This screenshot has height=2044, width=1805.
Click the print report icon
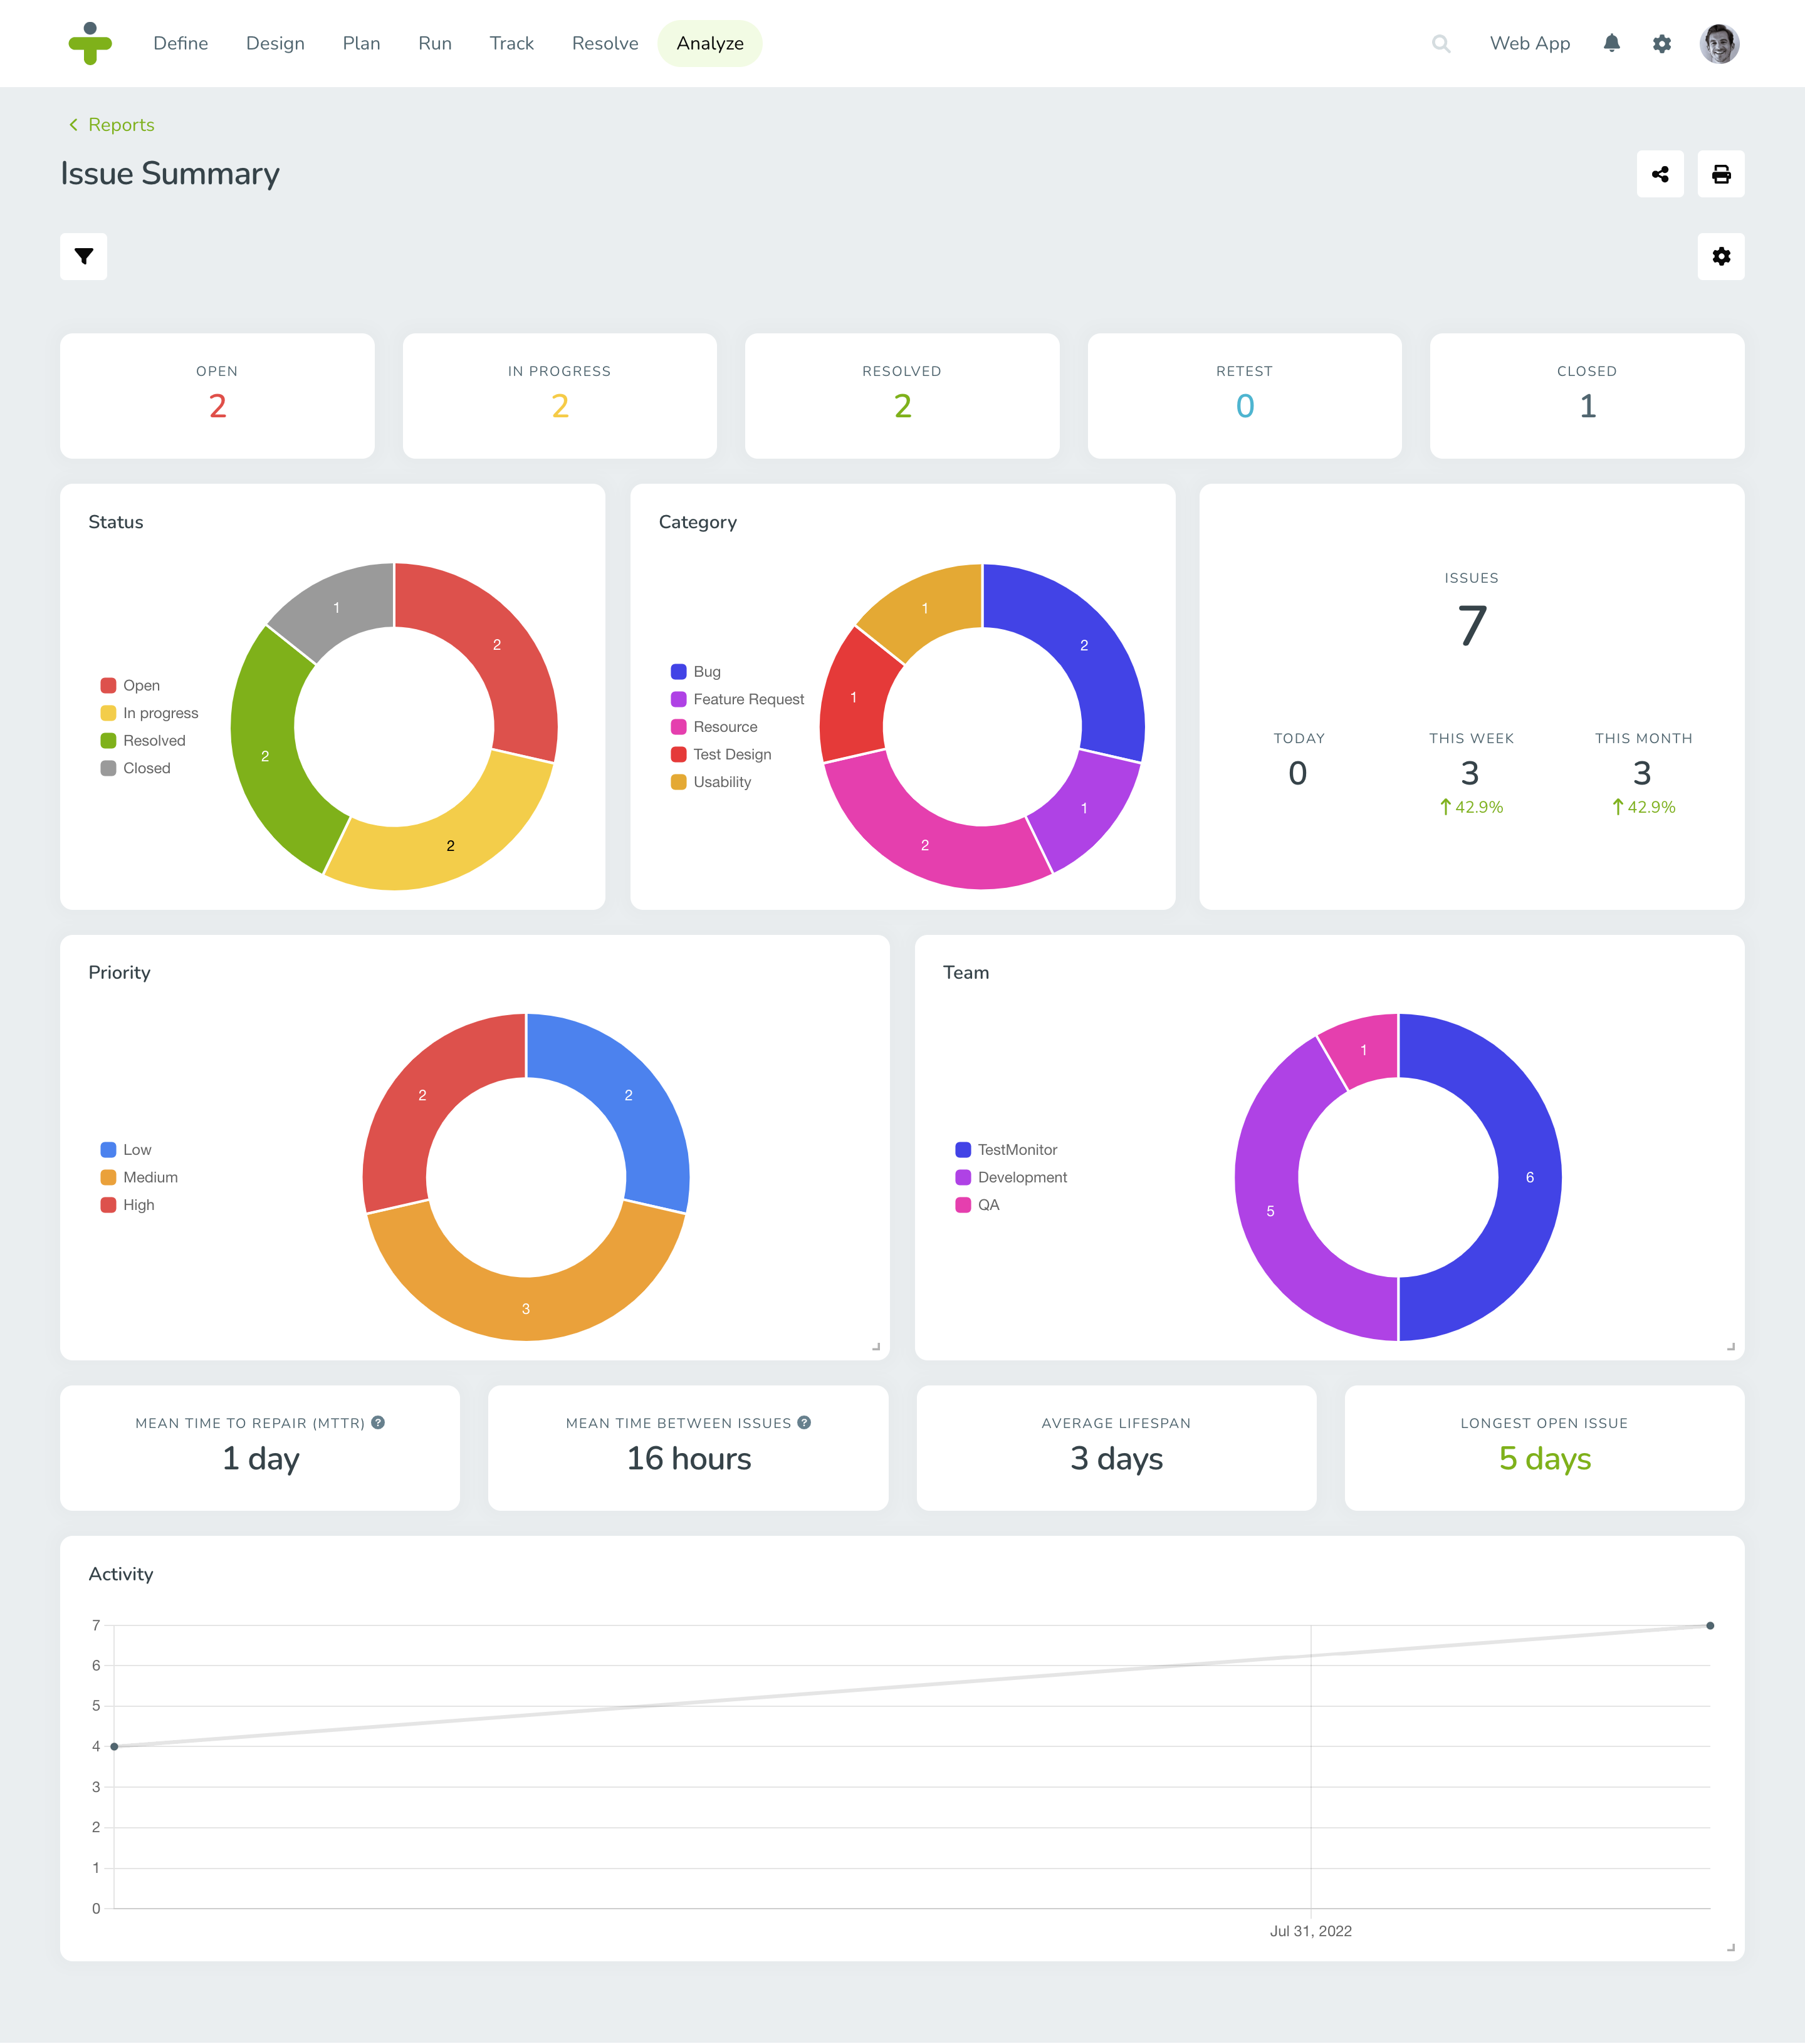(x=1721, y=174)
